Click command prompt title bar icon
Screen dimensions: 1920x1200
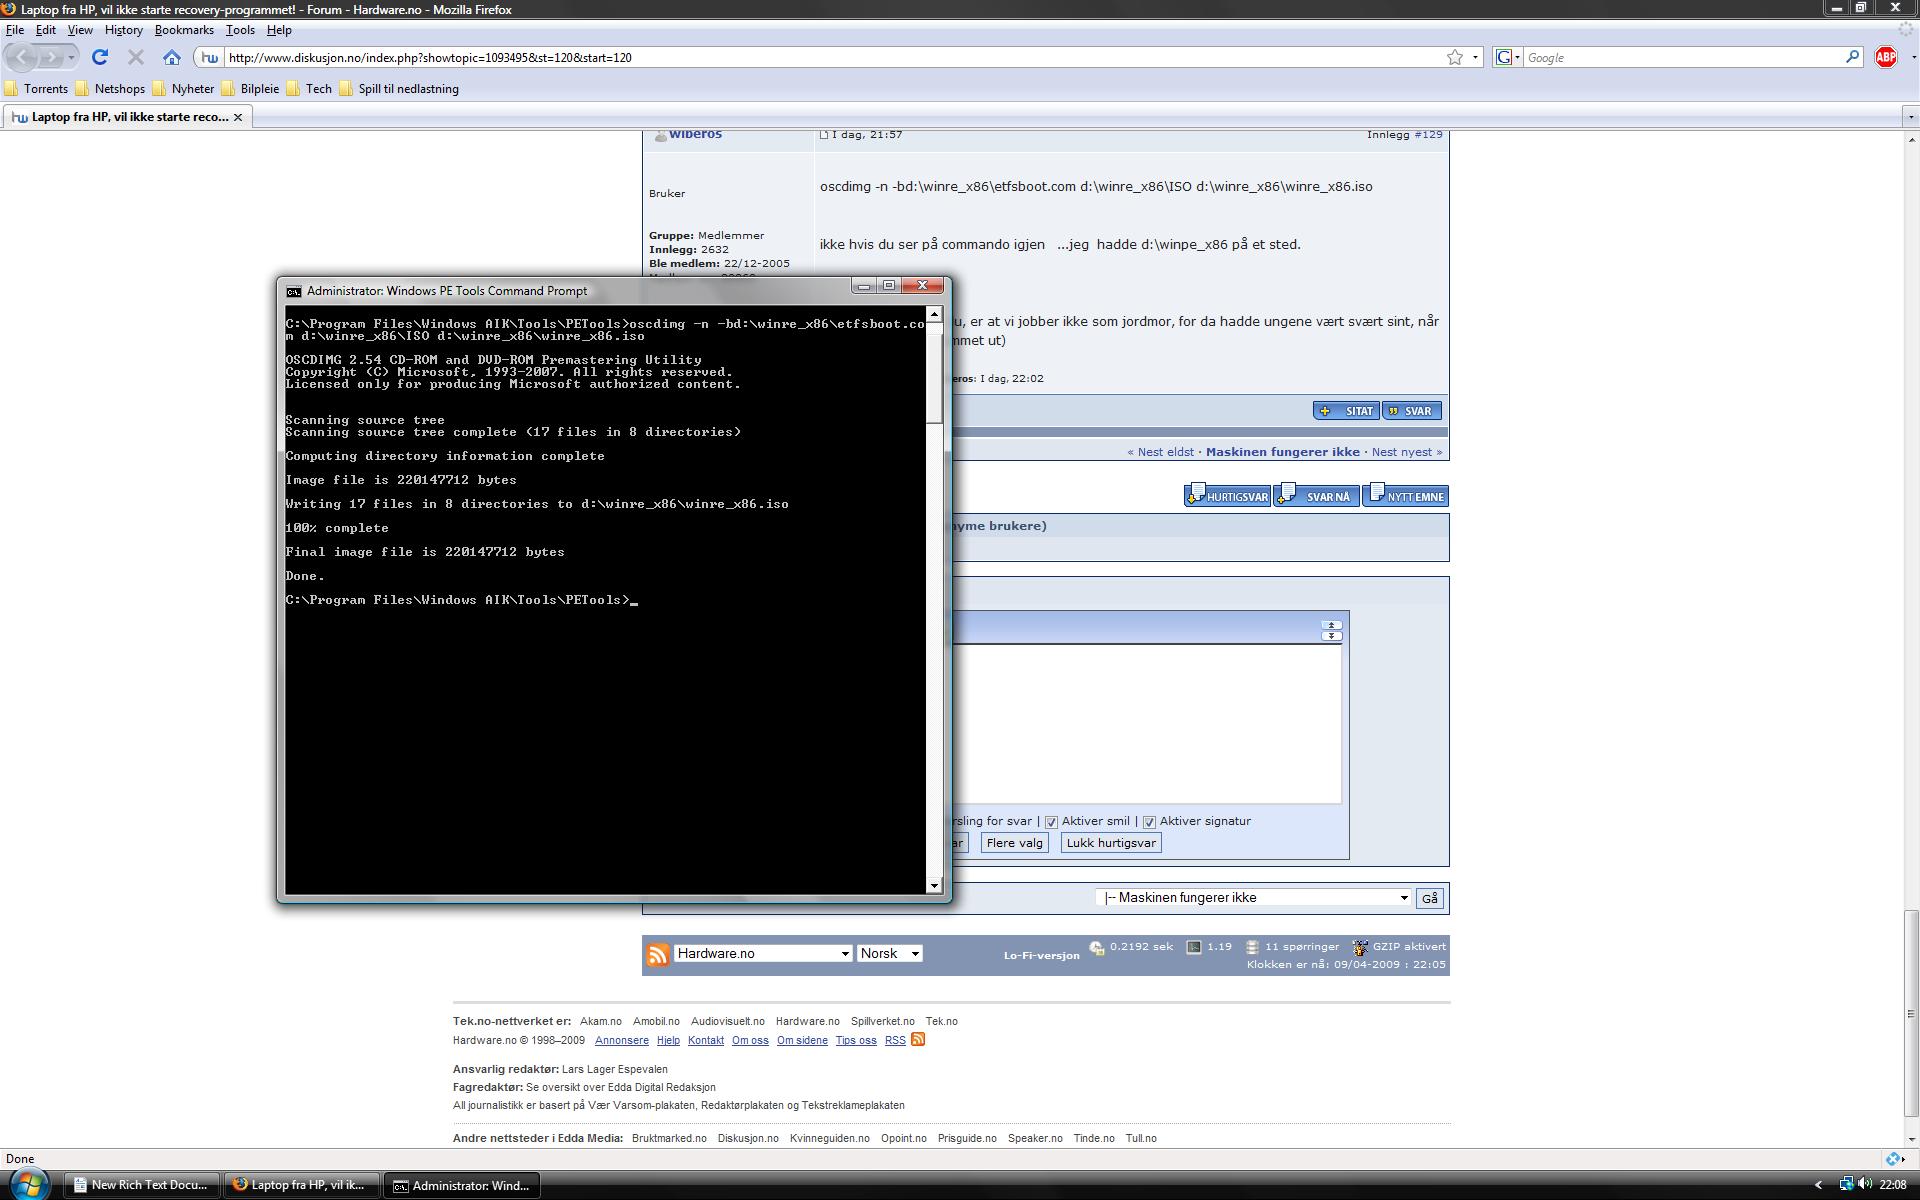pyautogui.click(x=293, y=291)
